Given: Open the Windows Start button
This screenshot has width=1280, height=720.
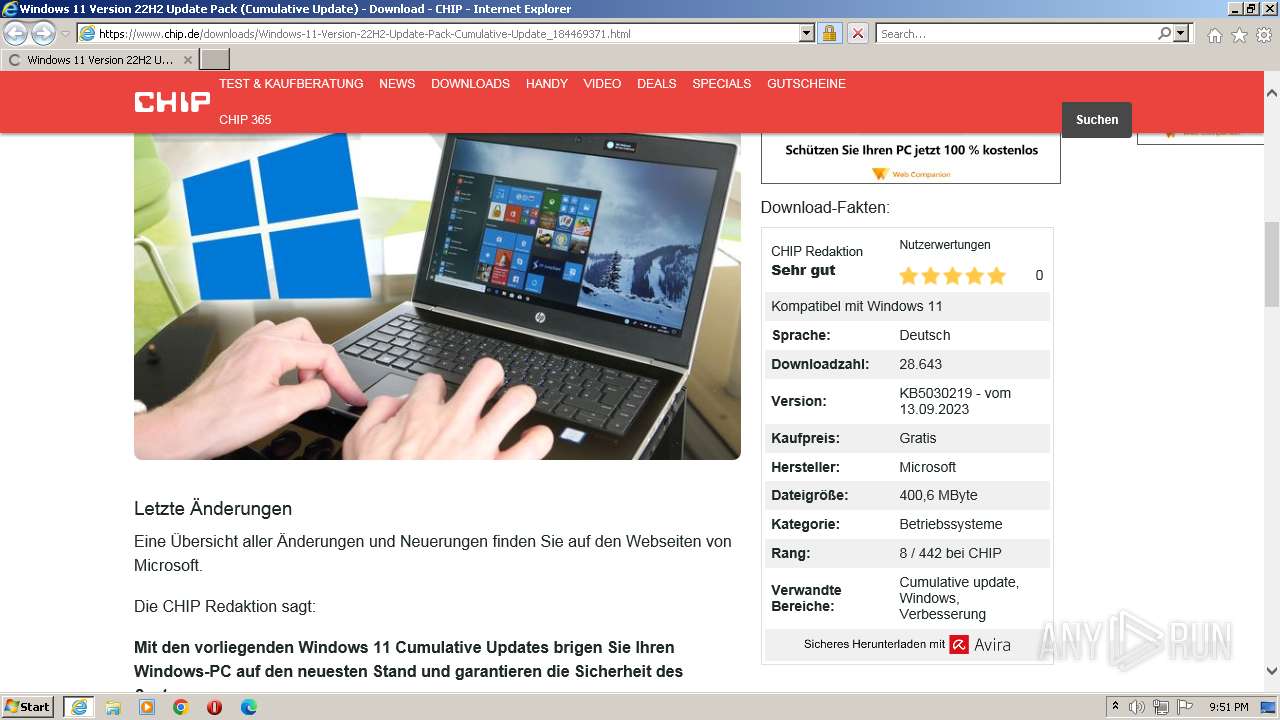Looking at the screenshot, I should [28, 707].
